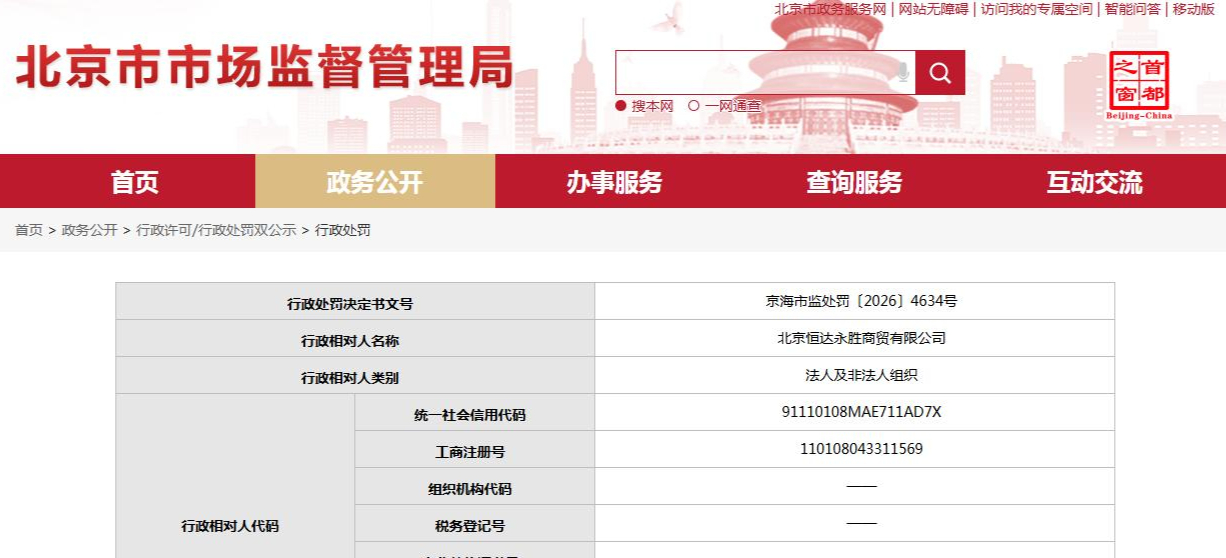Click 政务公开 in the breadcrumb

[89, 230]
